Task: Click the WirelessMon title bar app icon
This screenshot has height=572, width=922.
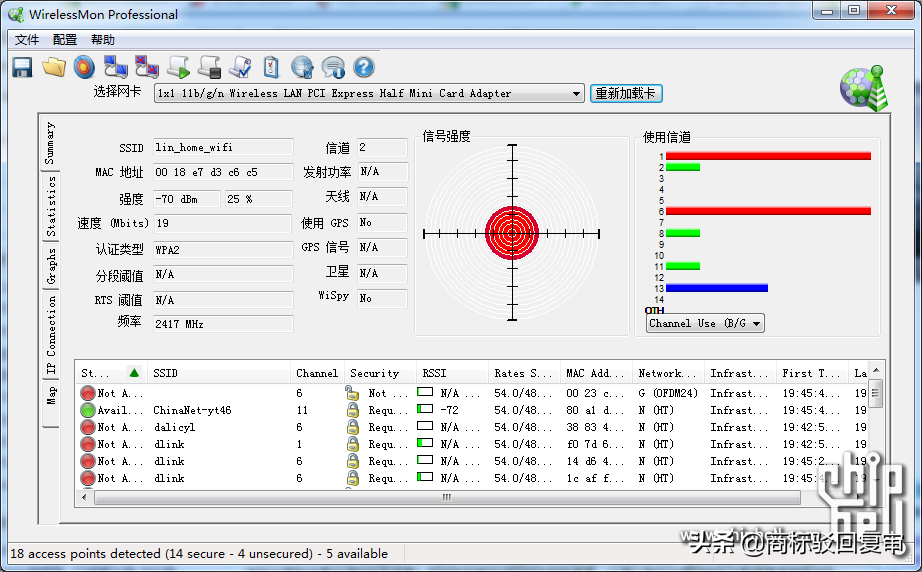Action: click(x=16, y=14)
